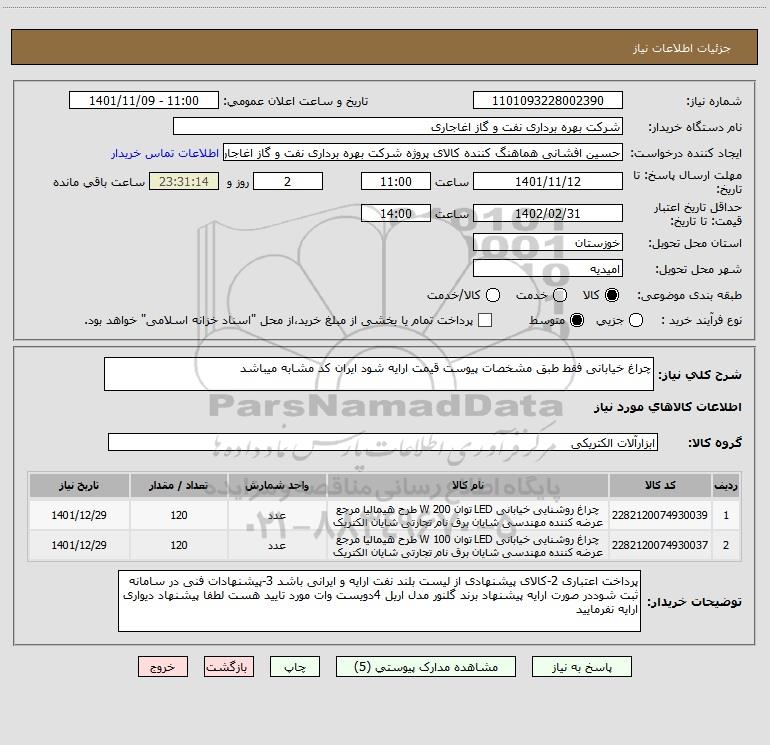770x745 pixels.
Task: Click ردیف column header
Action: [x=726, y=485]
